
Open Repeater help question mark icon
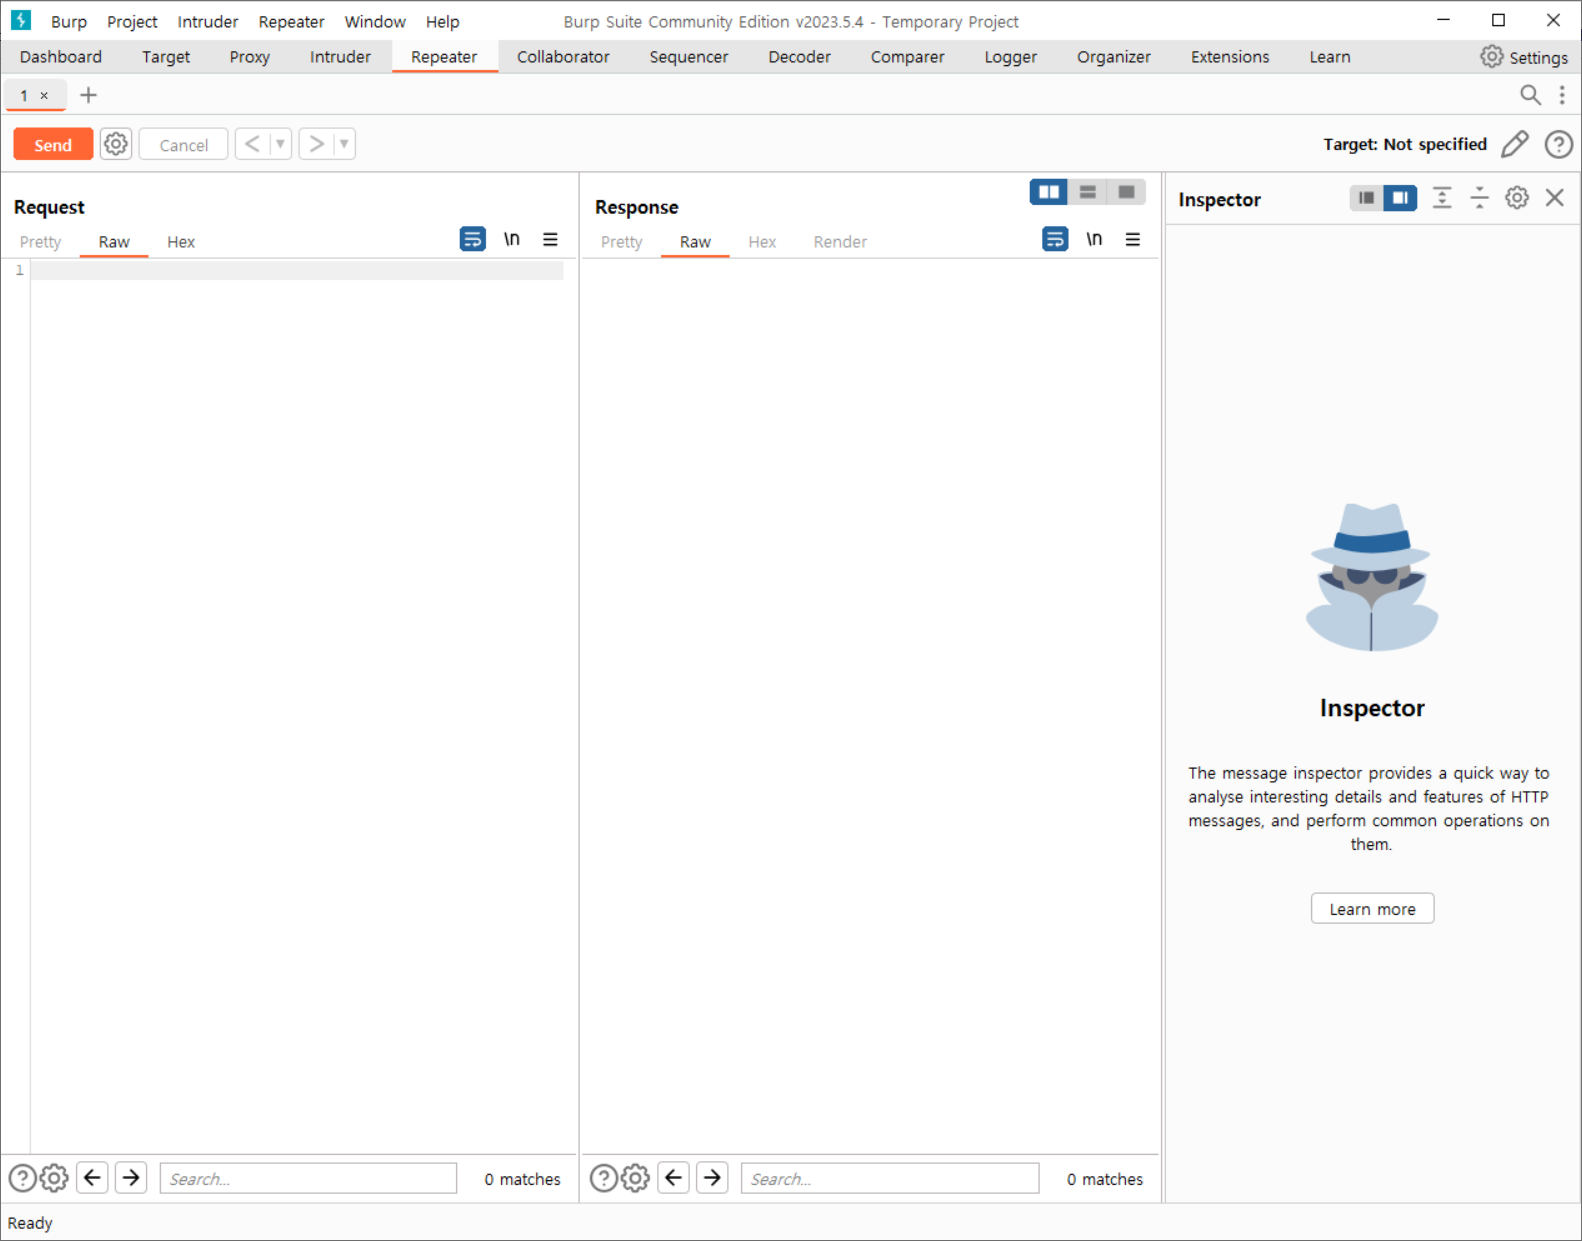(1558, 144)
